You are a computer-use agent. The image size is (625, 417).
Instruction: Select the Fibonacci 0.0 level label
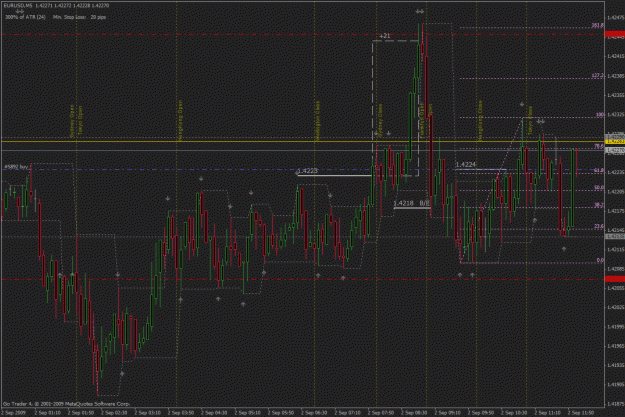(x=600, y=260)
